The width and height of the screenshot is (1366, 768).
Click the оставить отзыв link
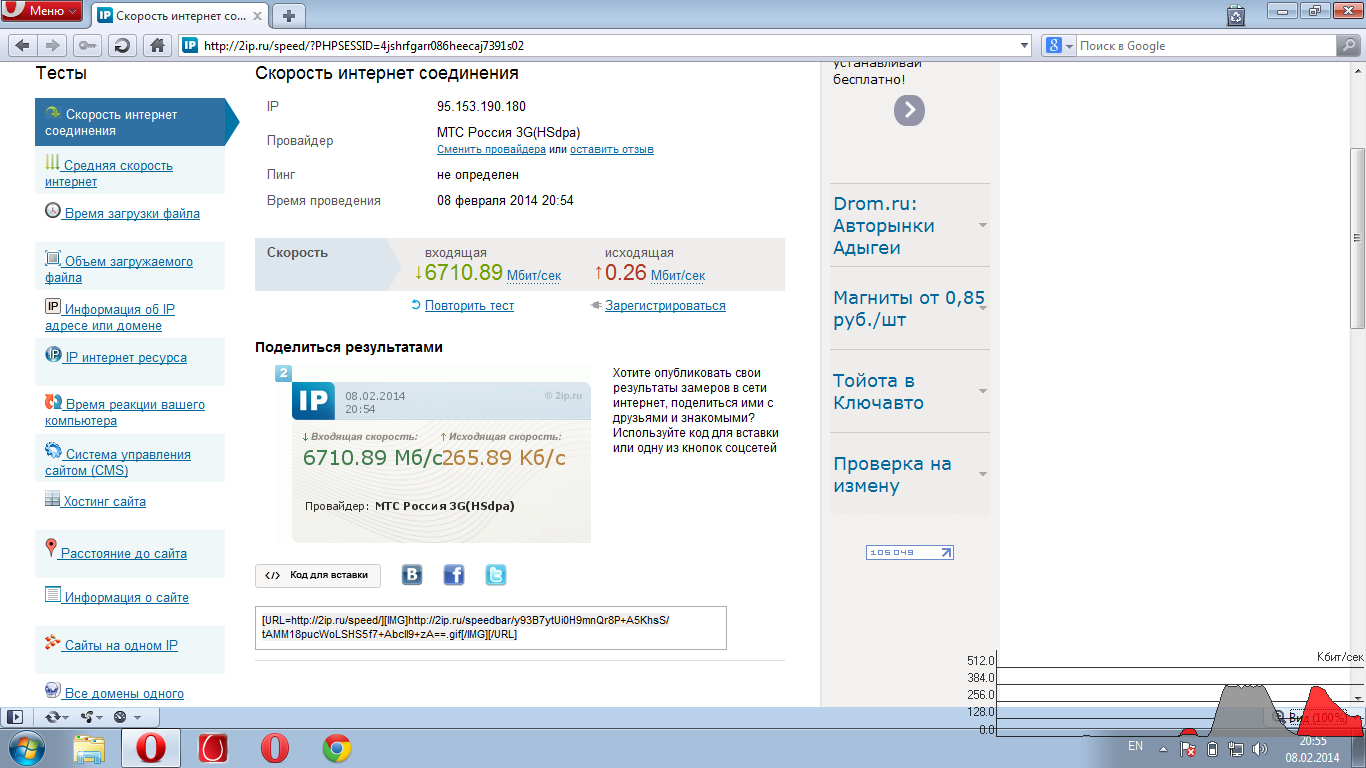pos(612,149)
